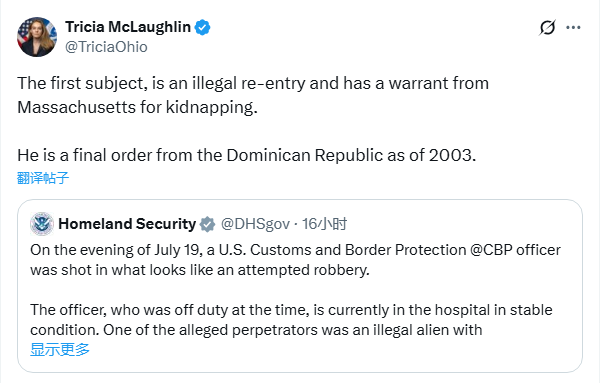Click the main post text about kidnapping warrant
The width and height of the screenshot is (601, 383).
(253, 95)
